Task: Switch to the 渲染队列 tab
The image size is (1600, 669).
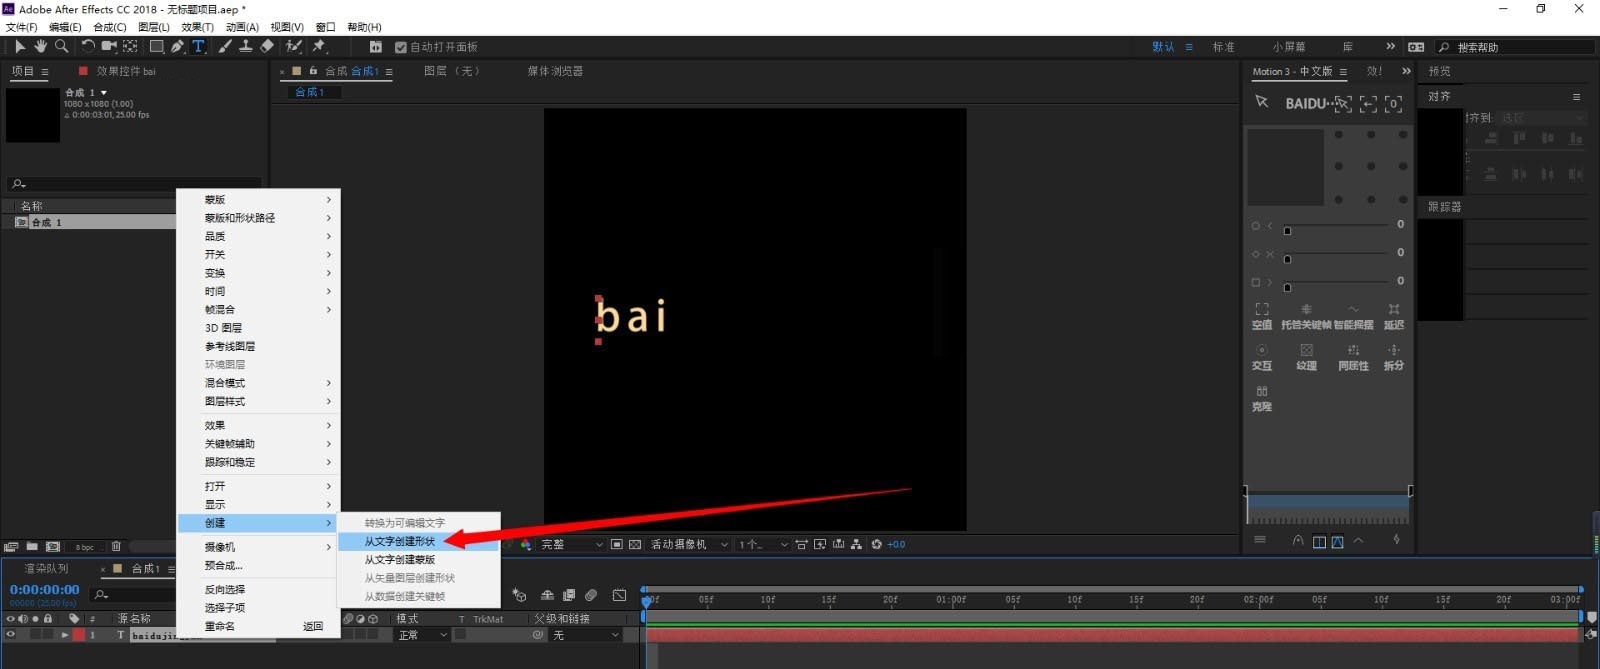Action: (46, 568)
